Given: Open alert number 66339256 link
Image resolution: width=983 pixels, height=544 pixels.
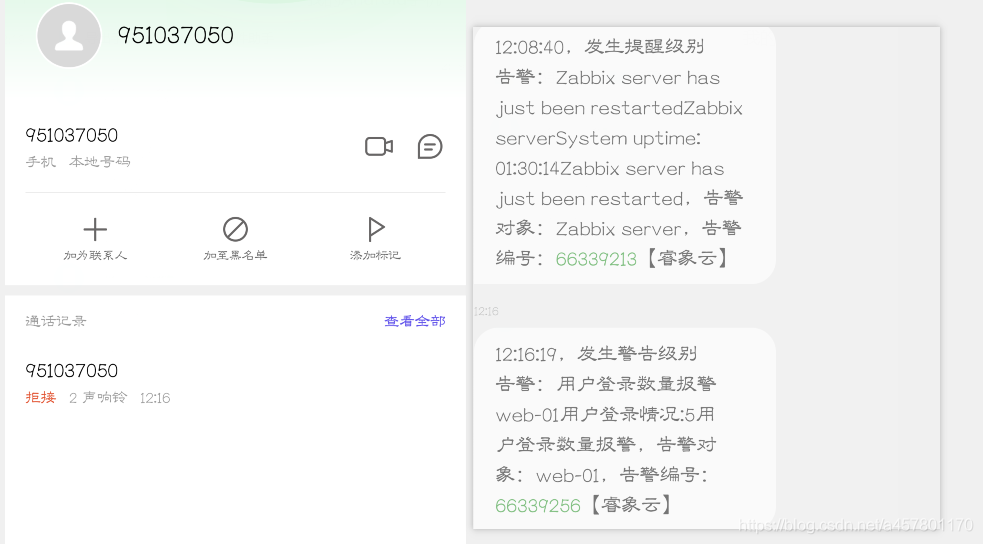Looking at the screenshot, I should (x=537, y=505).
